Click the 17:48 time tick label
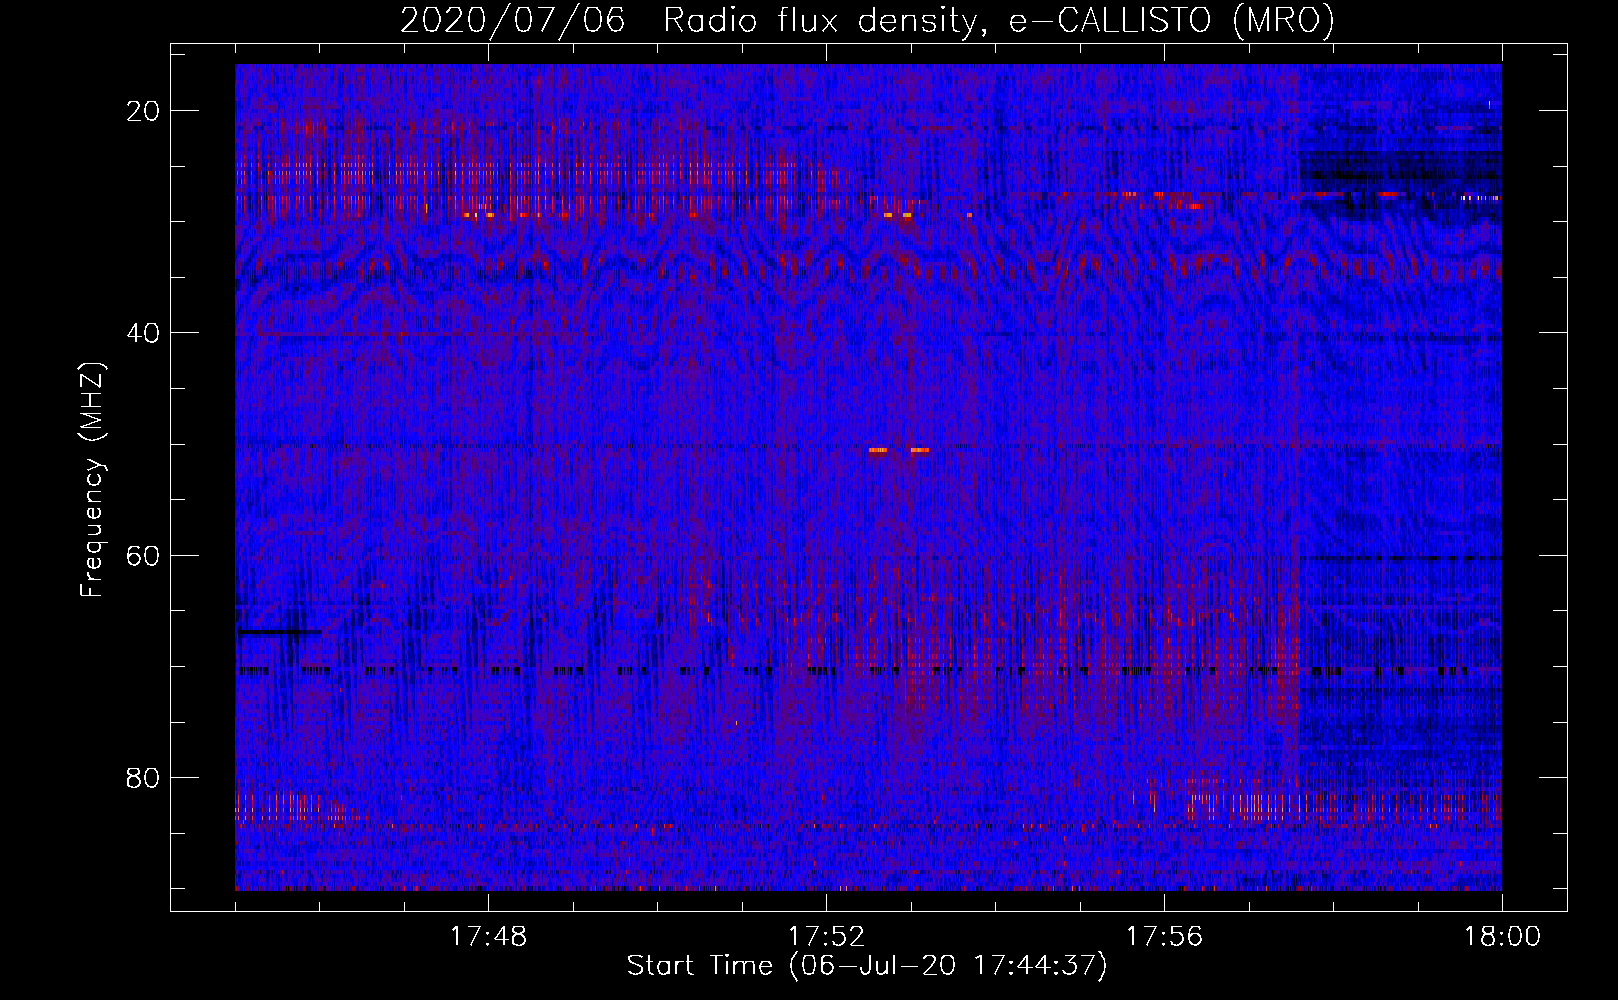1618x1000 pixels. (x=488, y=937)
